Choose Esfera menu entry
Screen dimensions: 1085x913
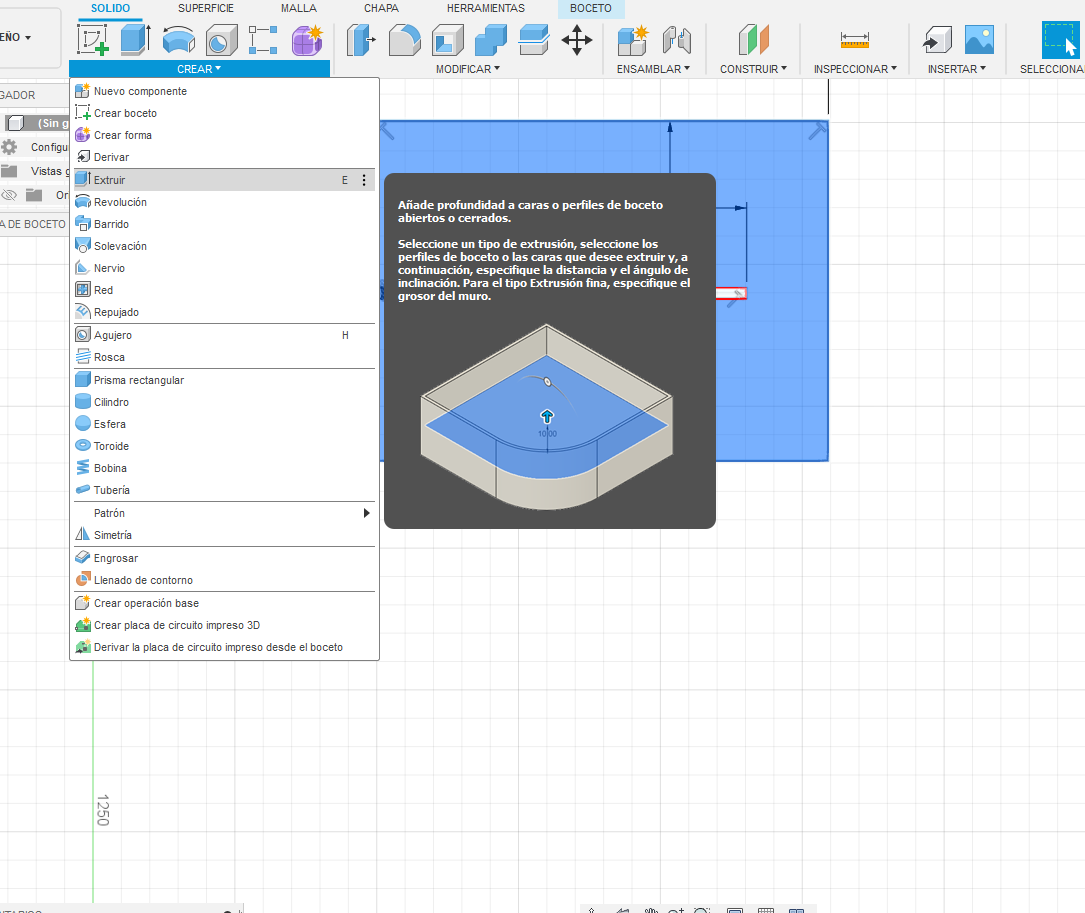coord(224,424)
